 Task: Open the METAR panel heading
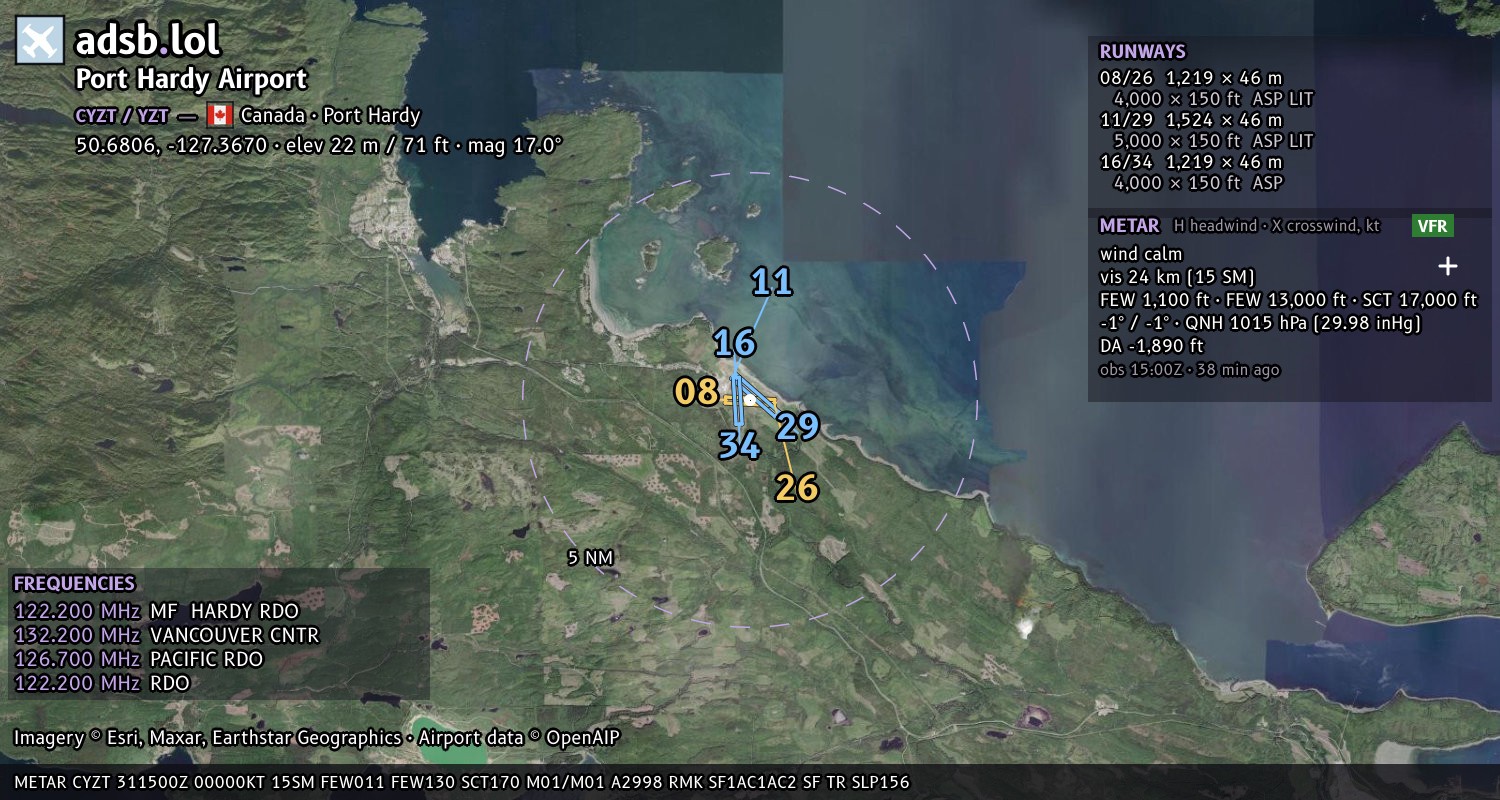[x=1129, y=226]
